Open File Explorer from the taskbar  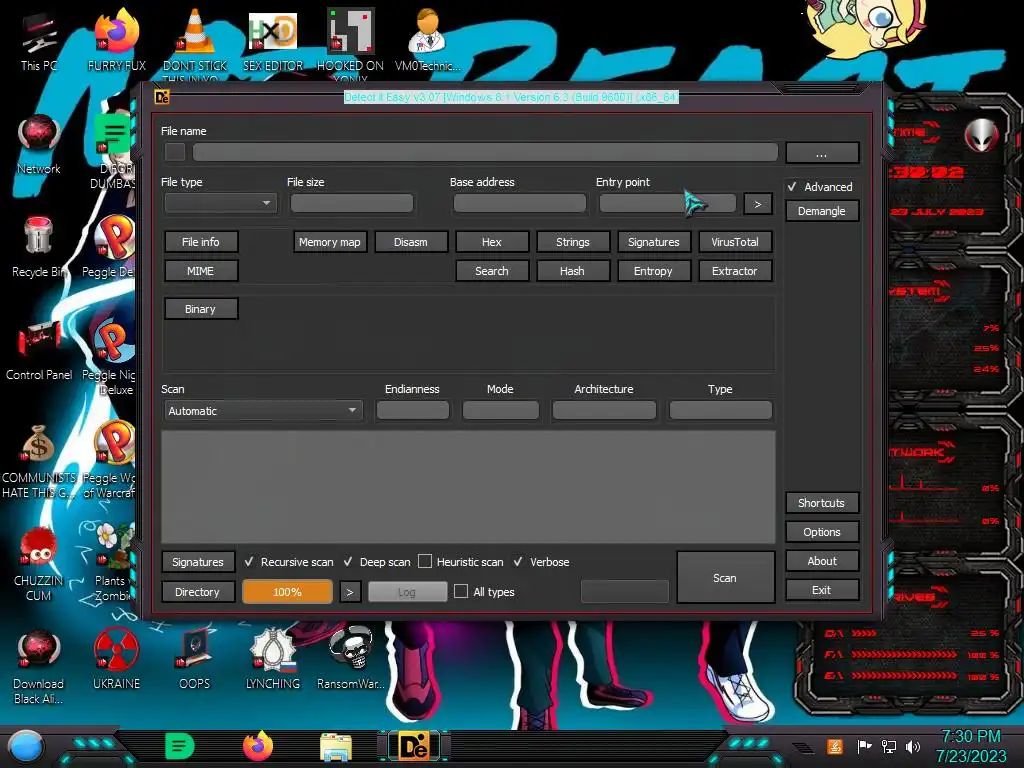click(x=336, y=747)
